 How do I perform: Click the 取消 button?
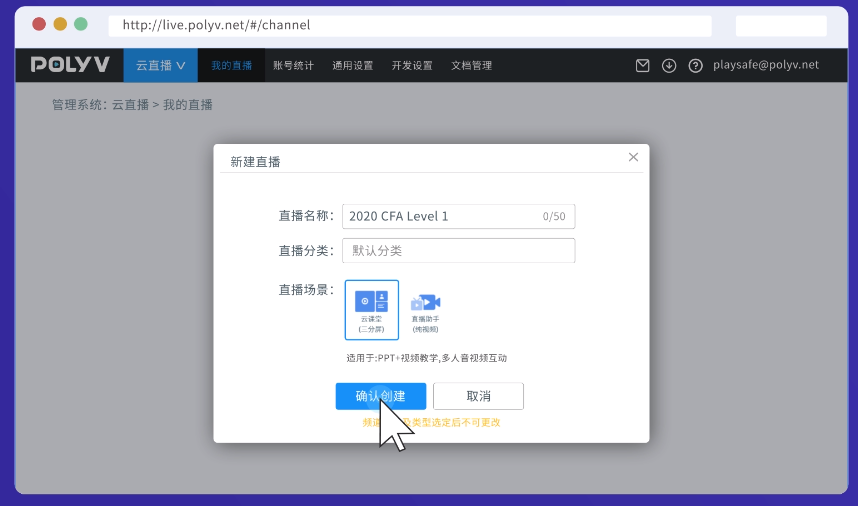[478, 396]
